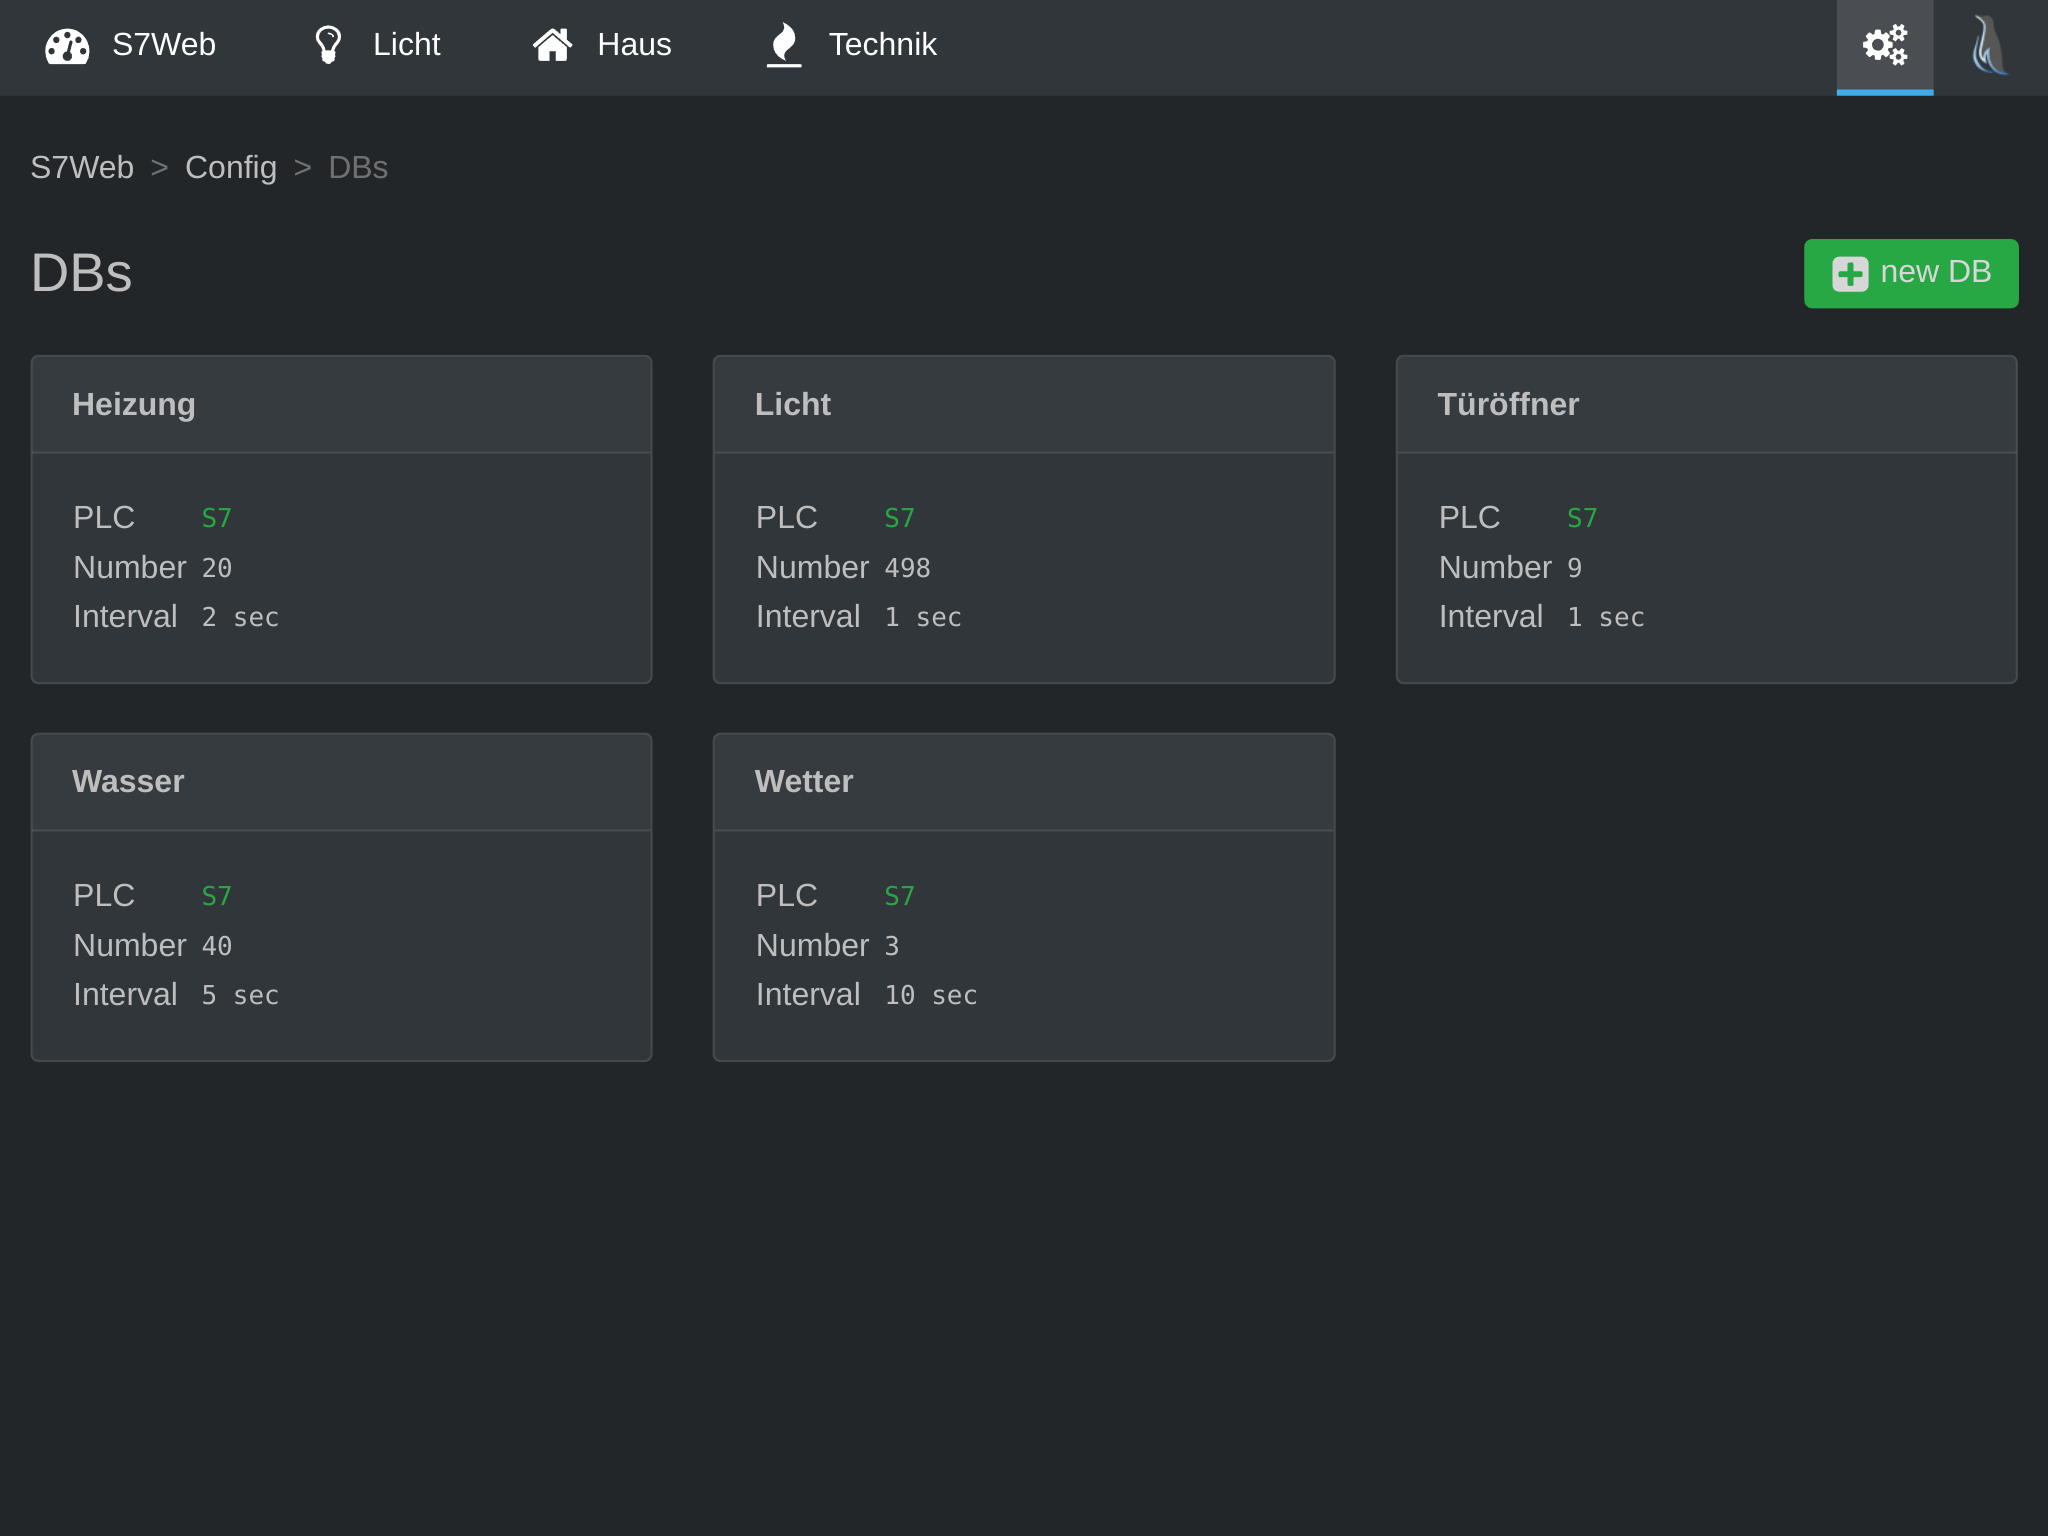Click interval 5 sec in Wasser card
Viewport: 2048px width, 1536px height.
[x=240, y=995]
